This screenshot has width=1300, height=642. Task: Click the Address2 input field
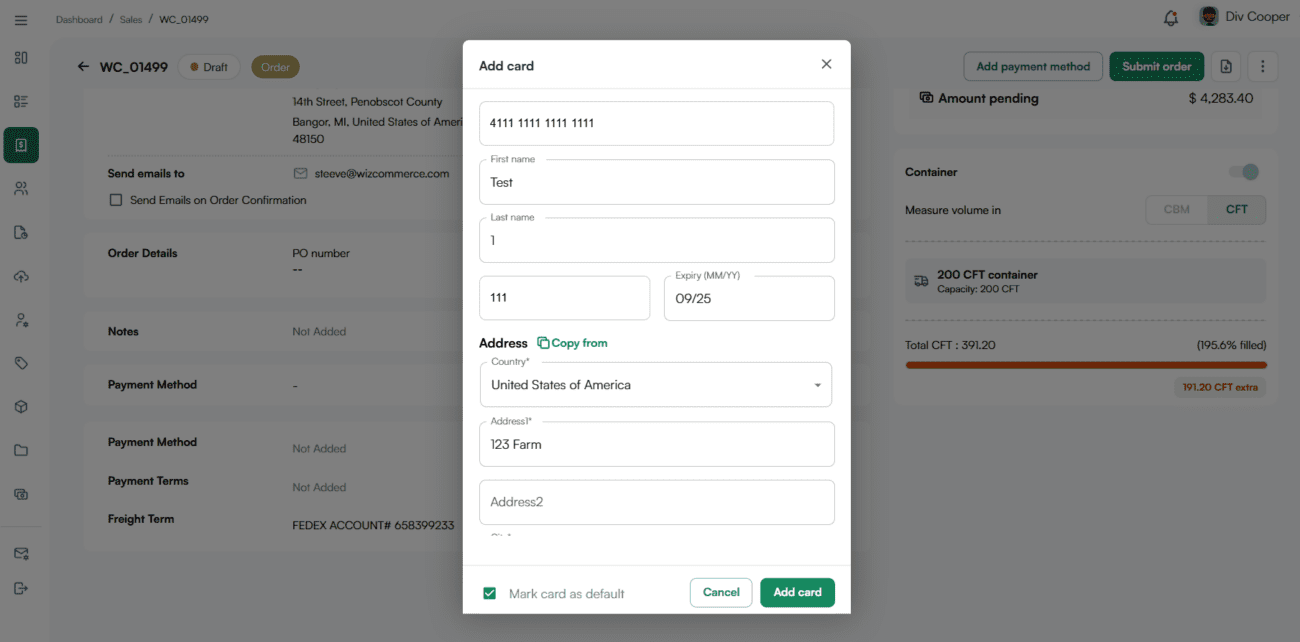click(x=656, y=502)
